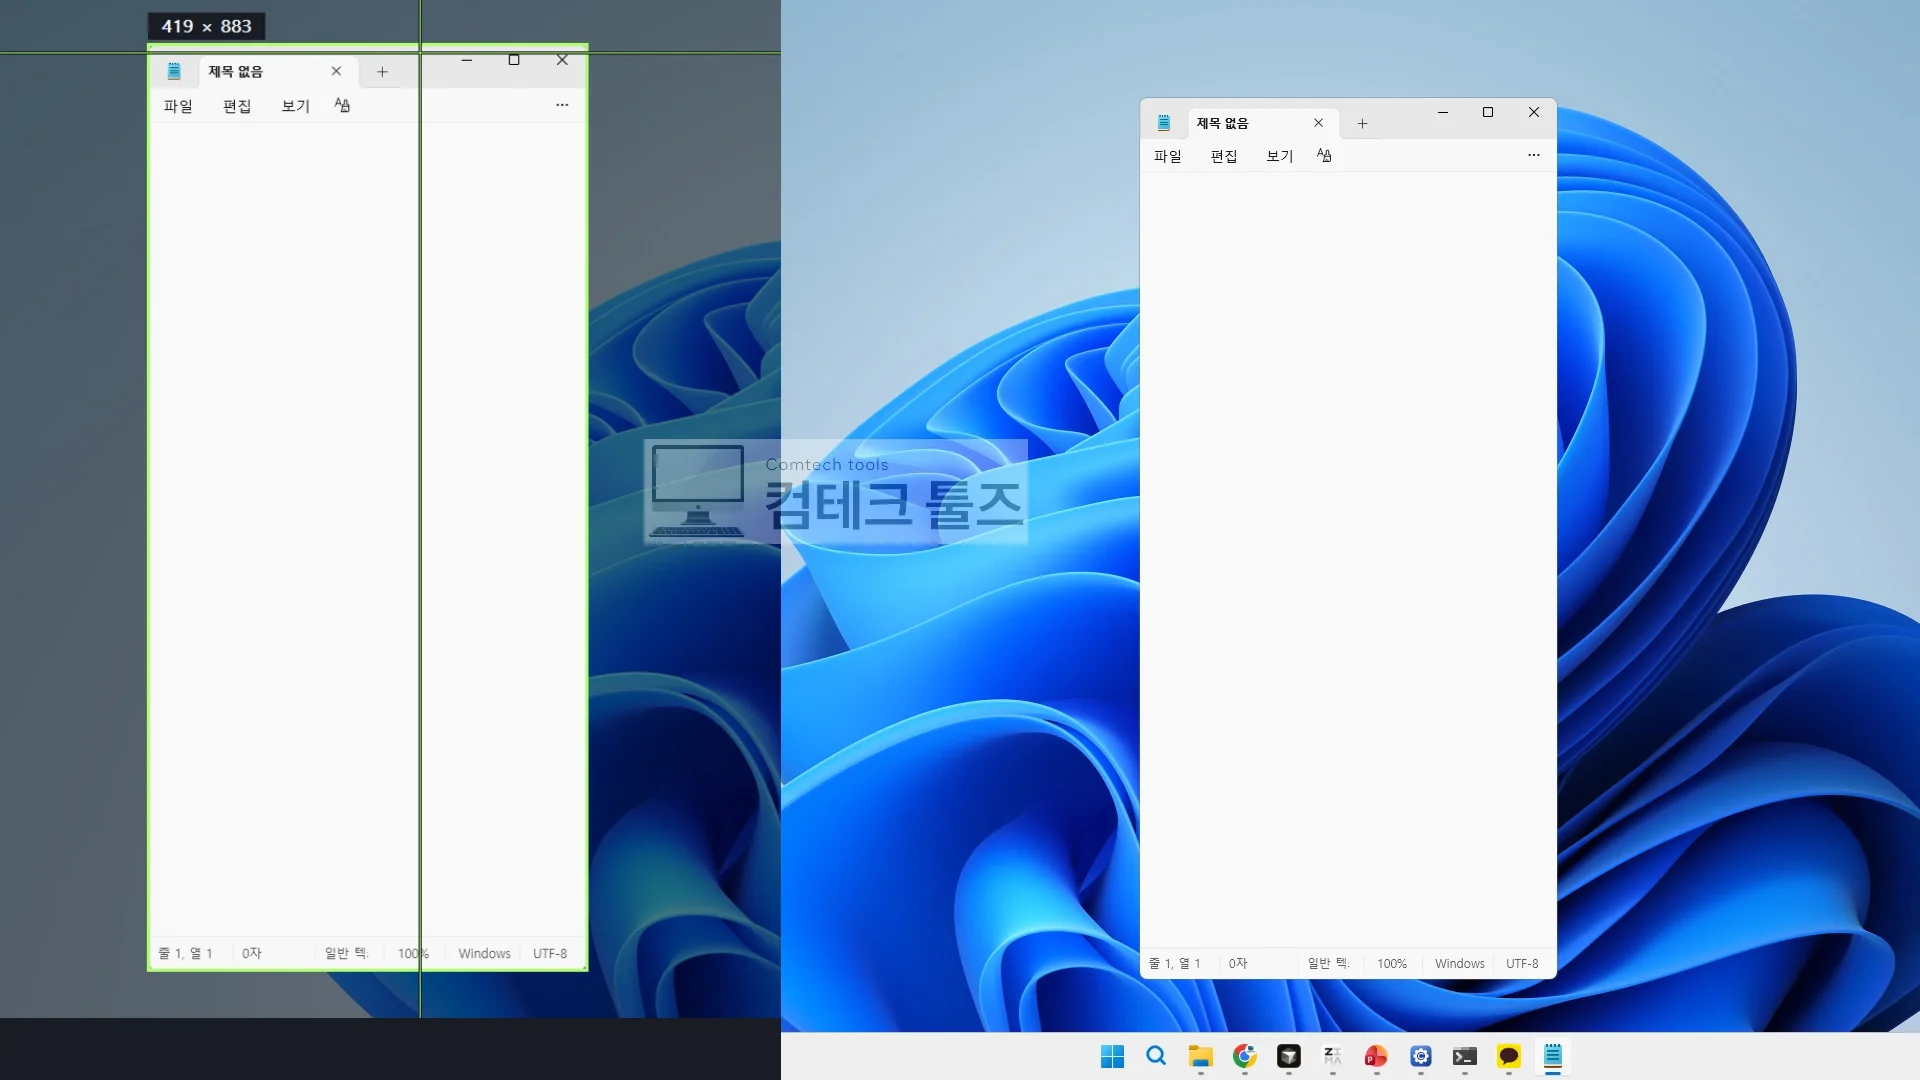Click 0자 in left Notepad status bar

[x=252, y=953]
